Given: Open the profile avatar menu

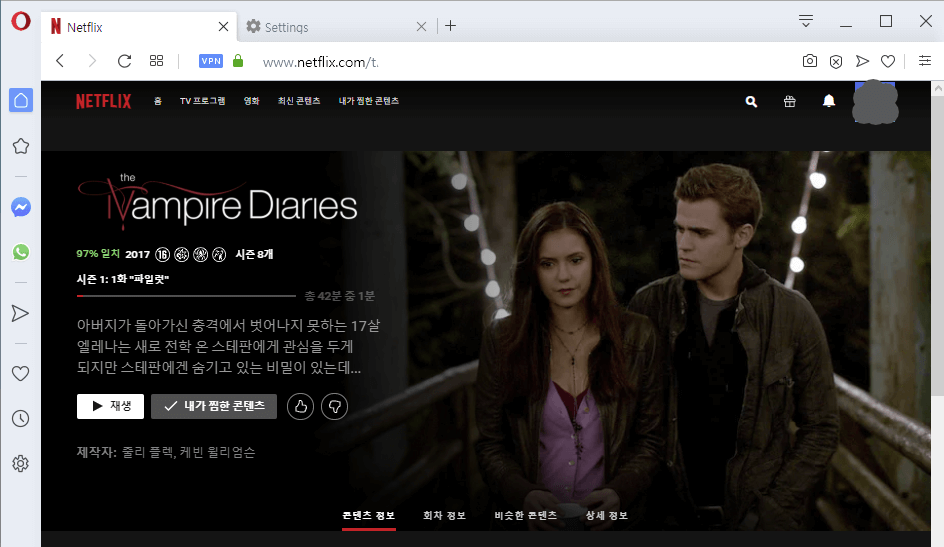Looking at the screenshot, I should coord(875,102).
